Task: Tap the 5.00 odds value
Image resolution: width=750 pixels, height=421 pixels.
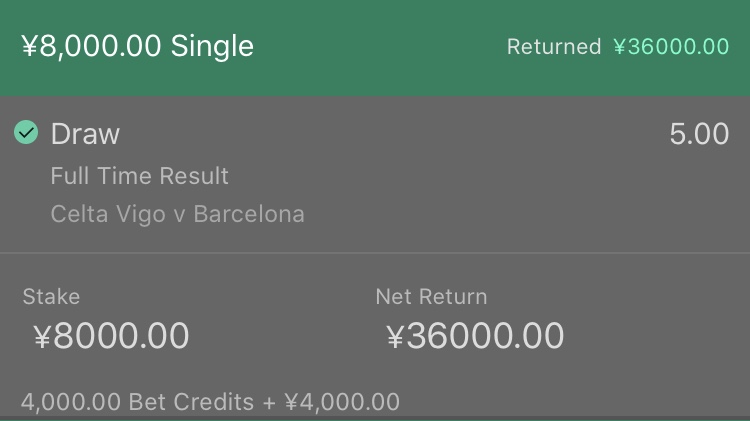Action: click(699, 133)
